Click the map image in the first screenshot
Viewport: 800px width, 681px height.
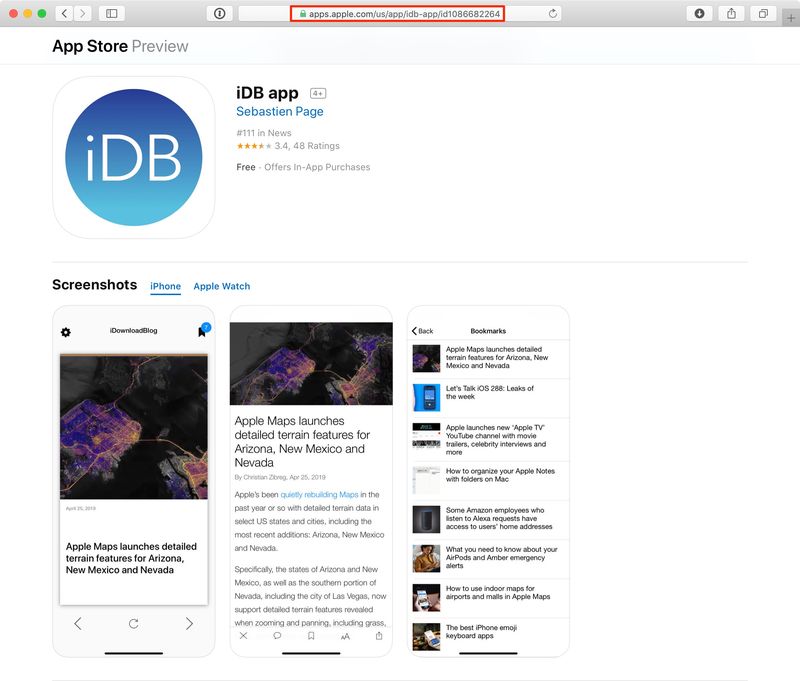(x=134, y=427)
